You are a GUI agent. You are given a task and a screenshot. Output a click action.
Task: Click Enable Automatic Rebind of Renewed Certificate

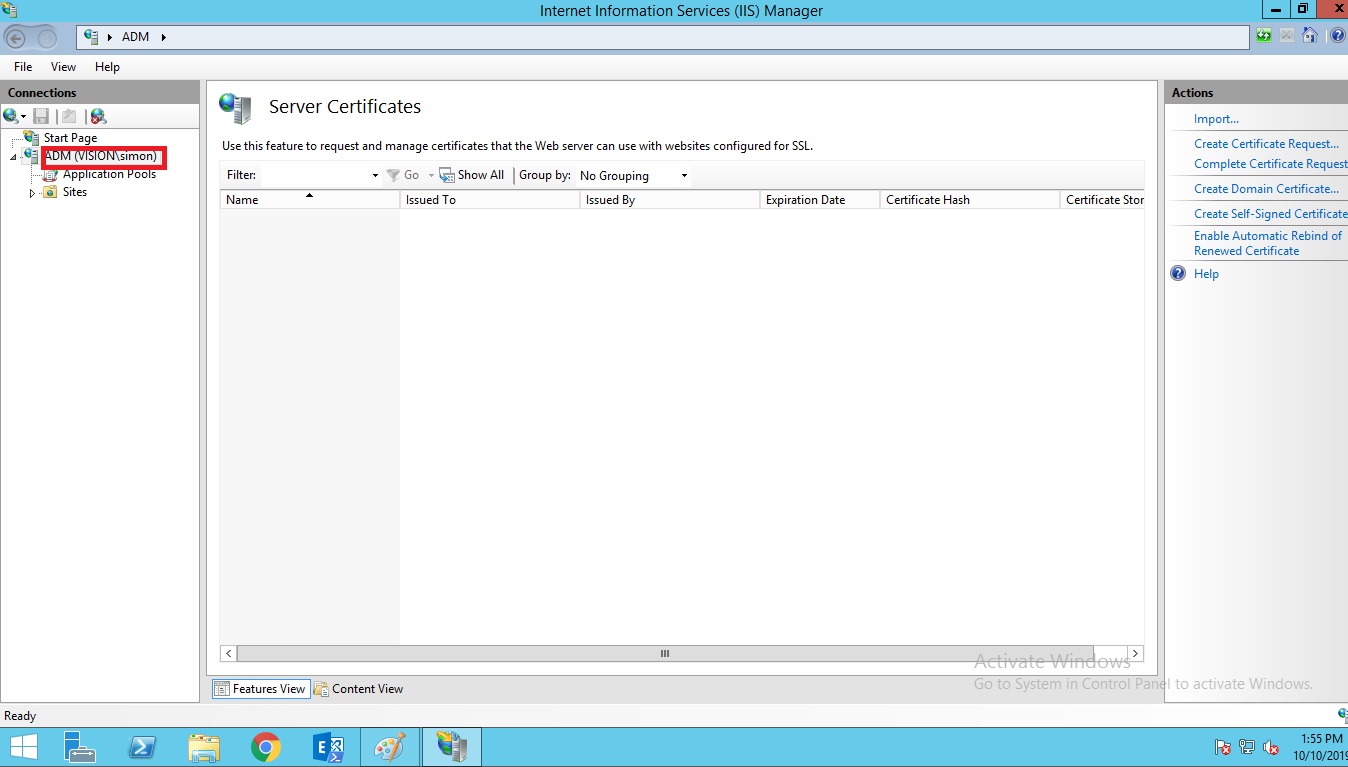(1268, 243)
